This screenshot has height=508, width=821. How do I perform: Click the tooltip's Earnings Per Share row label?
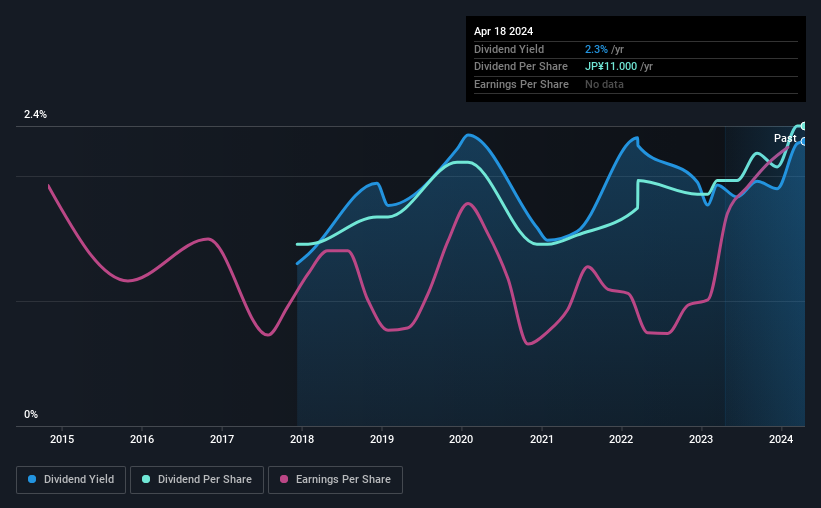click(521, 84)
